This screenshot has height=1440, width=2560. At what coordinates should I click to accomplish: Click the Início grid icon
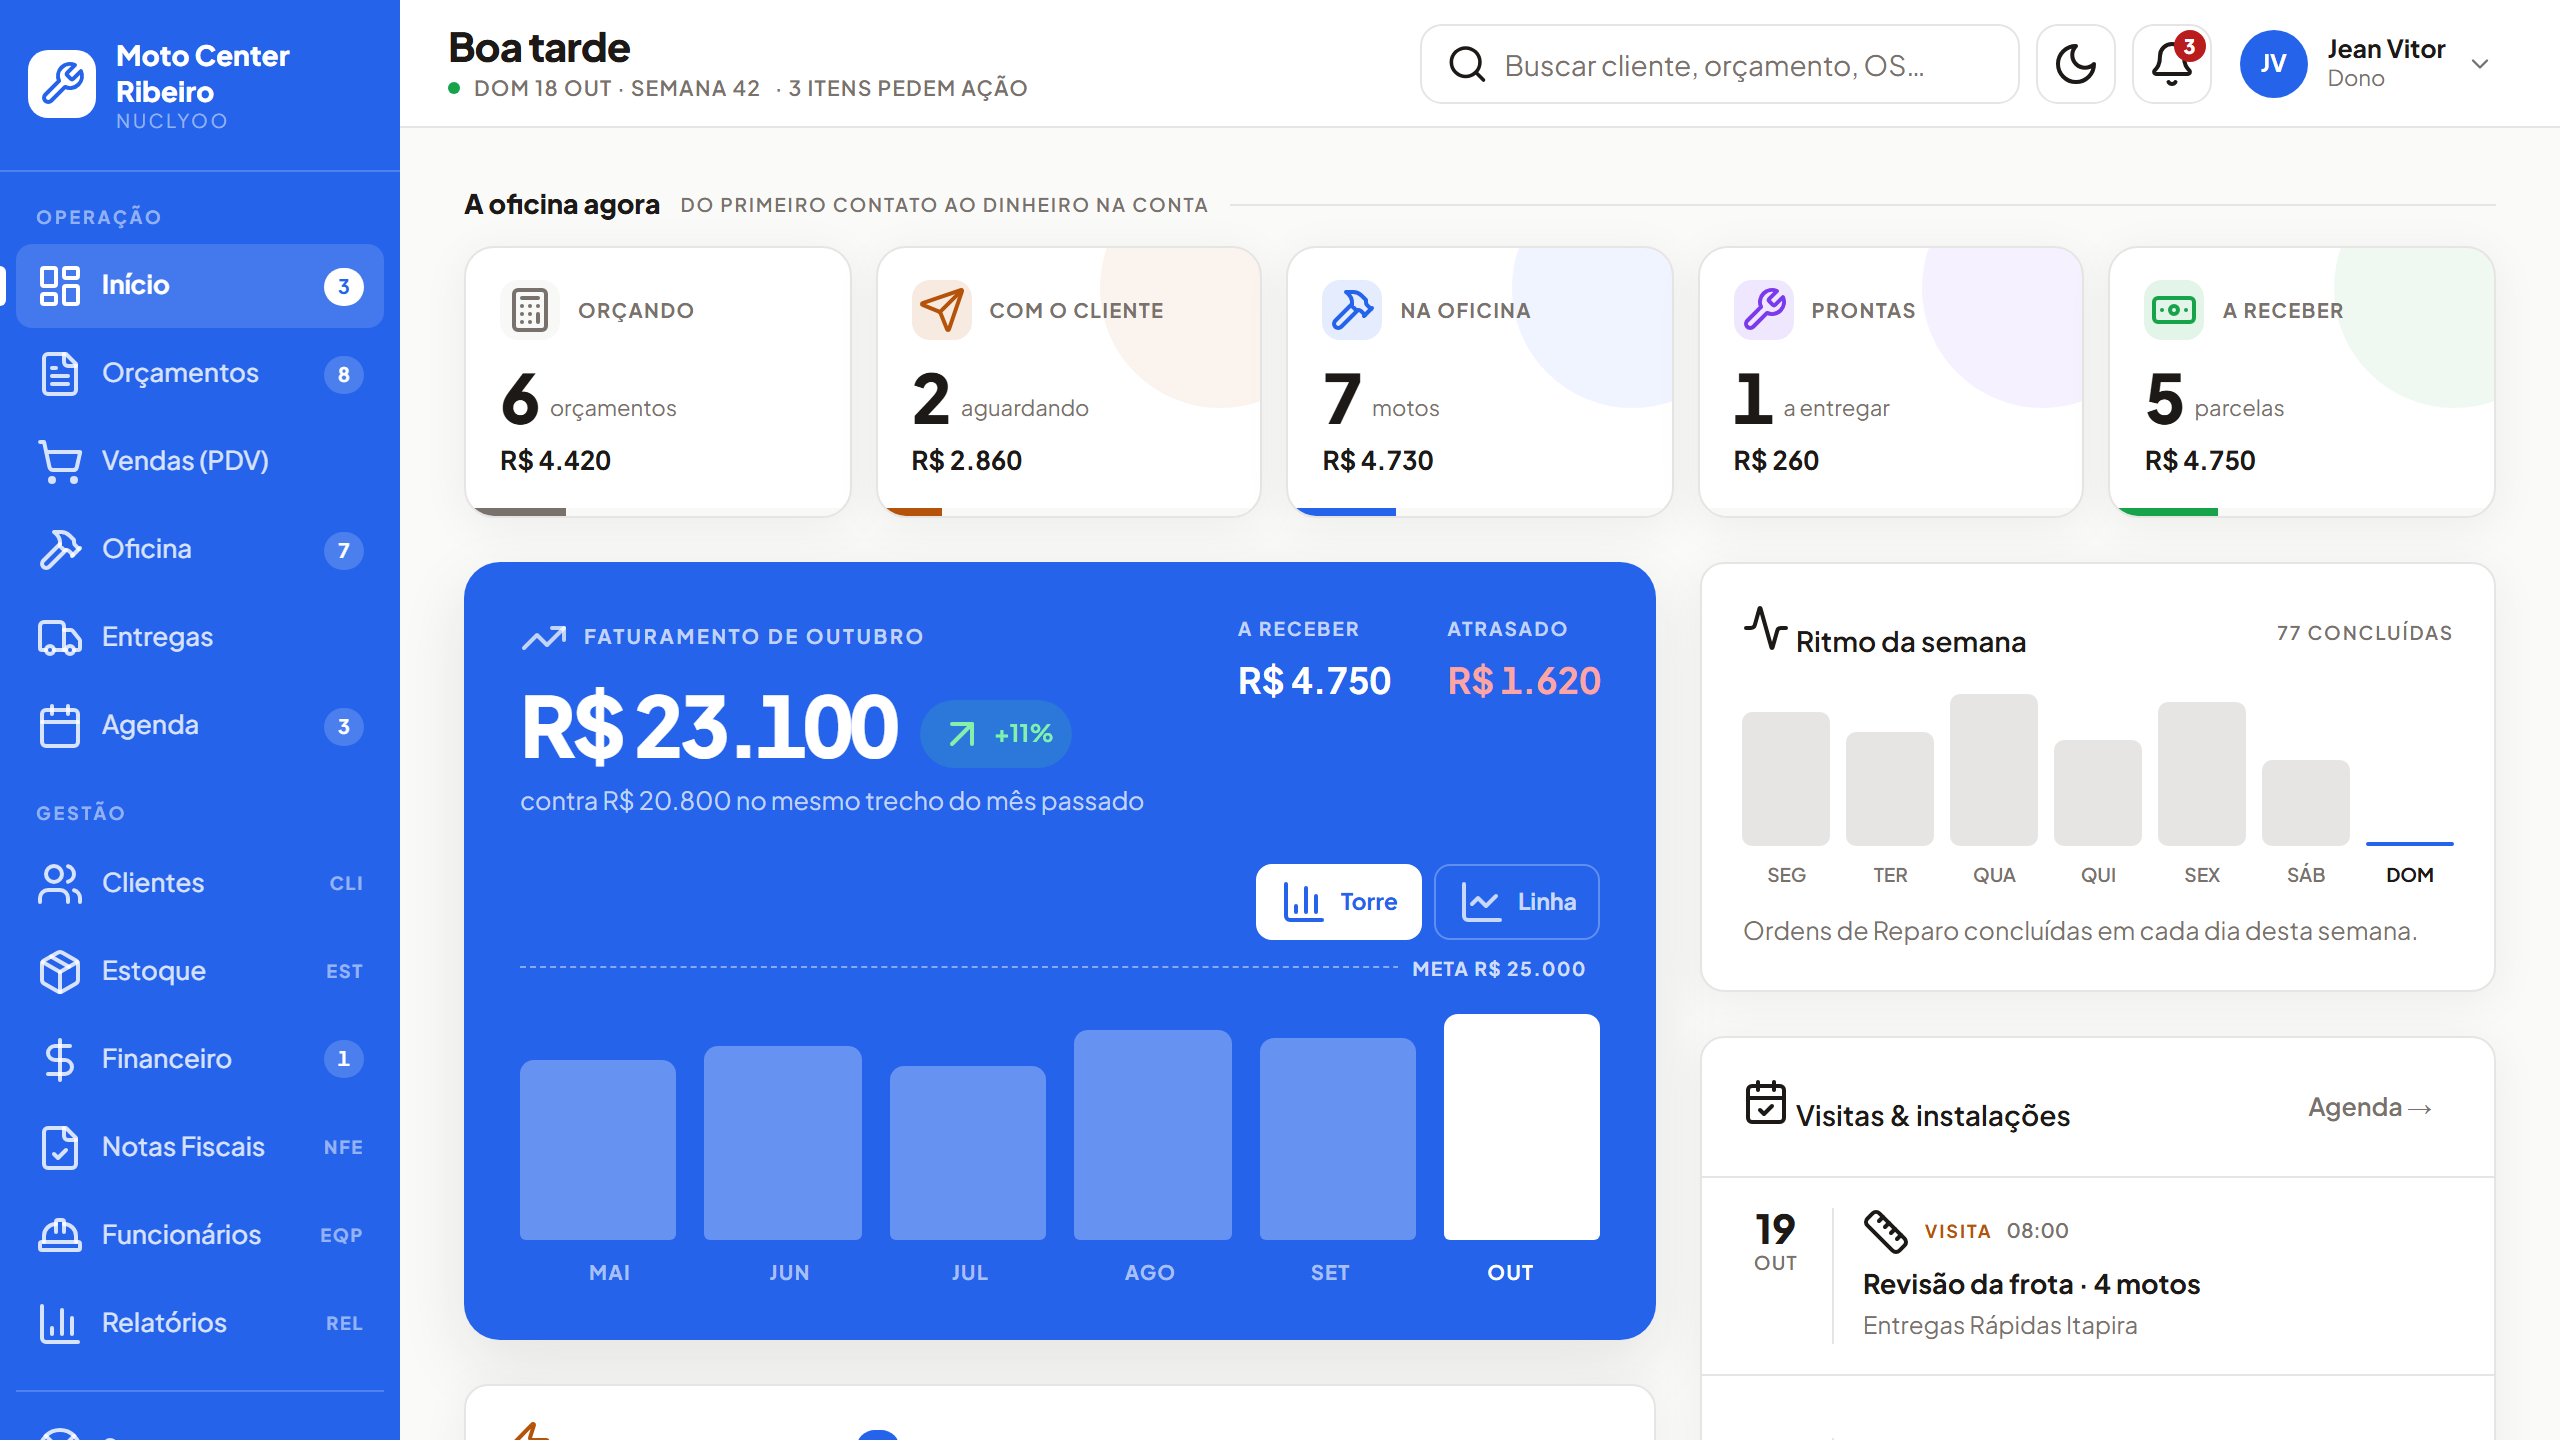(60, 286)
